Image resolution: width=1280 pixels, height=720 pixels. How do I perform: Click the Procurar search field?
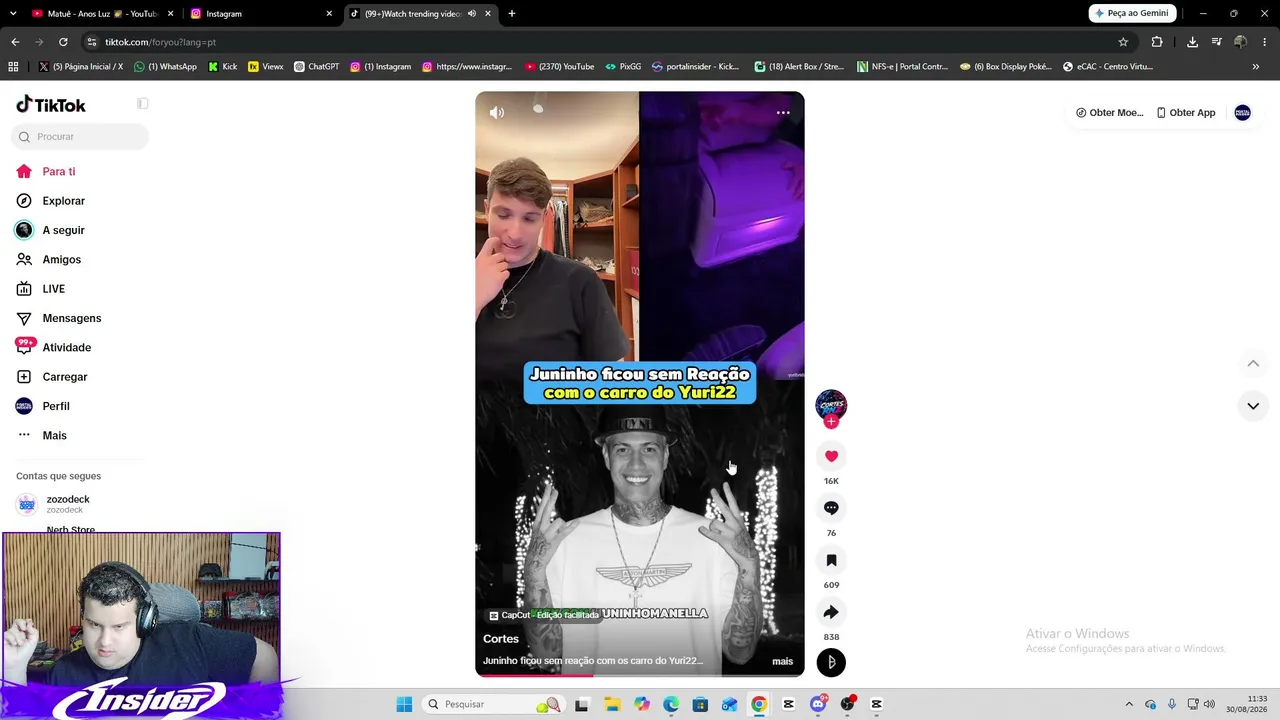[80, 137]
